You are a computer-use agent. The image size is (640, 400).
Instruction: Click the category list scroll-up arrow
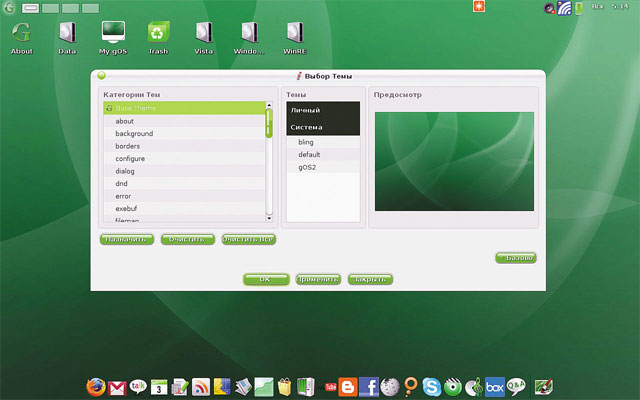tap(269, 105)
